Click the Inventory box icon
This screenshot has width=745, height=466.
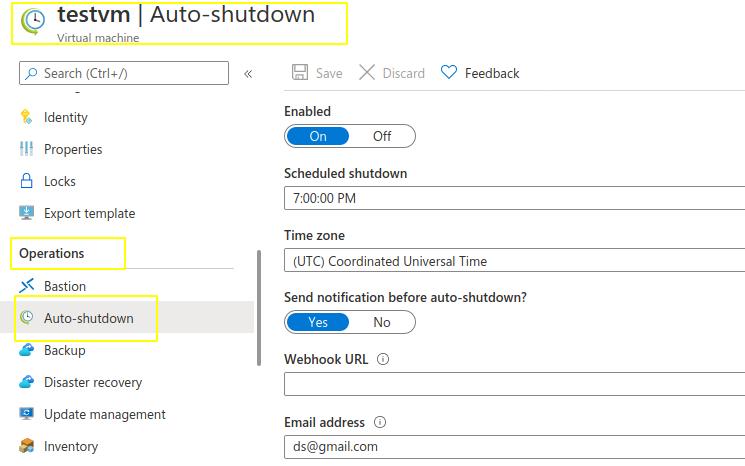pyautogui.click(x=27, y=446)
